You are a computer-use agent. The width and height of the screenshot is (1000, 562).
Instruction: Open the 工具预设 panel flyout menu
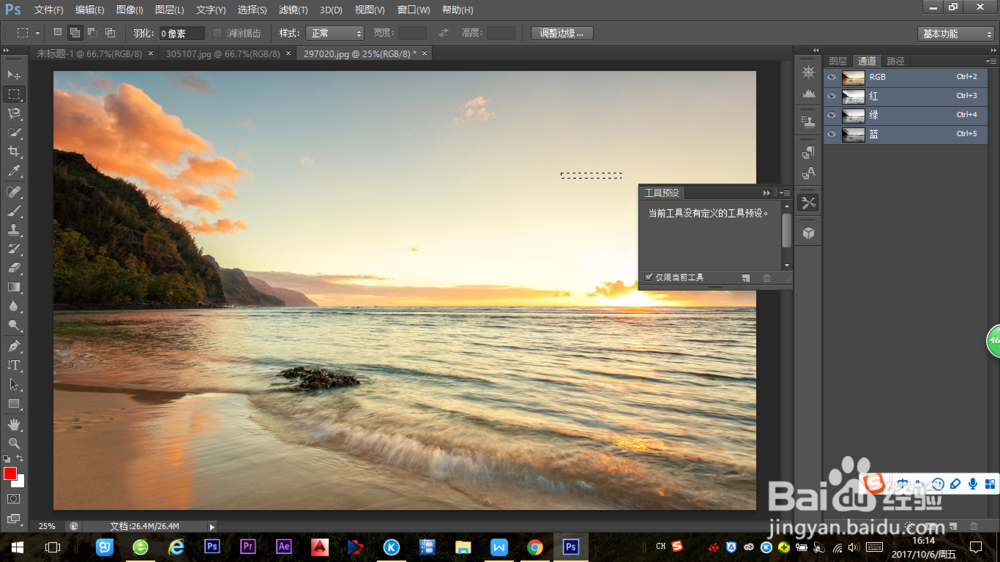point(784,193)
